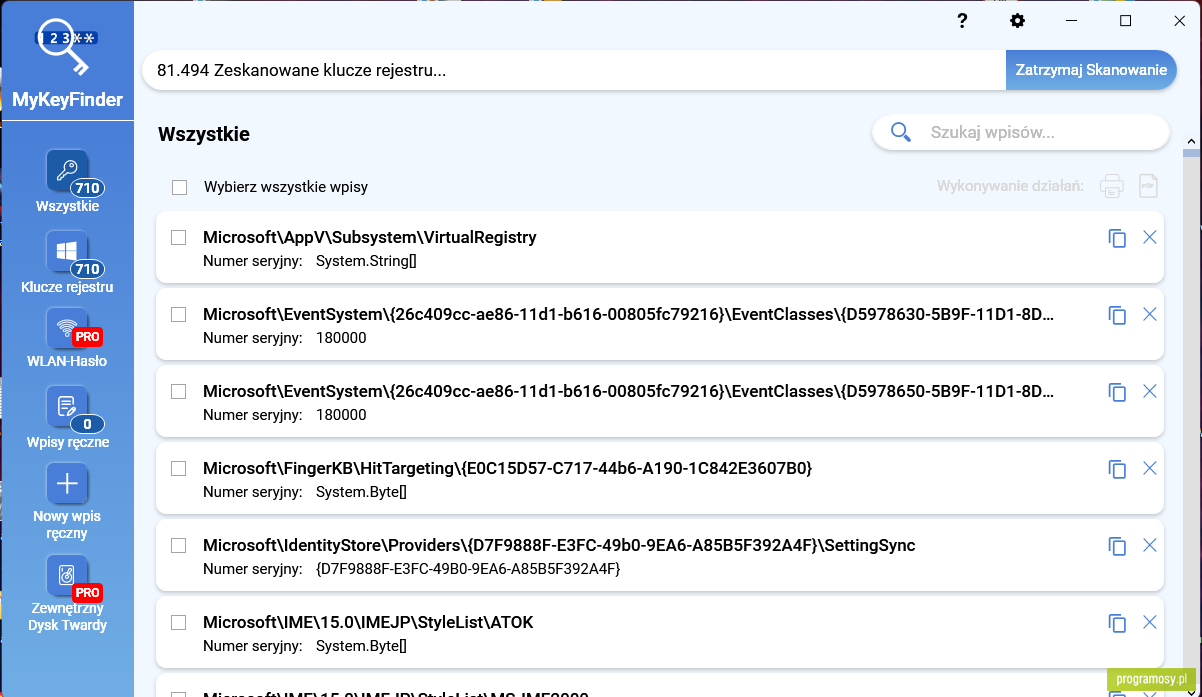
Task: Open the help question mark
Action: coord(962,21)
